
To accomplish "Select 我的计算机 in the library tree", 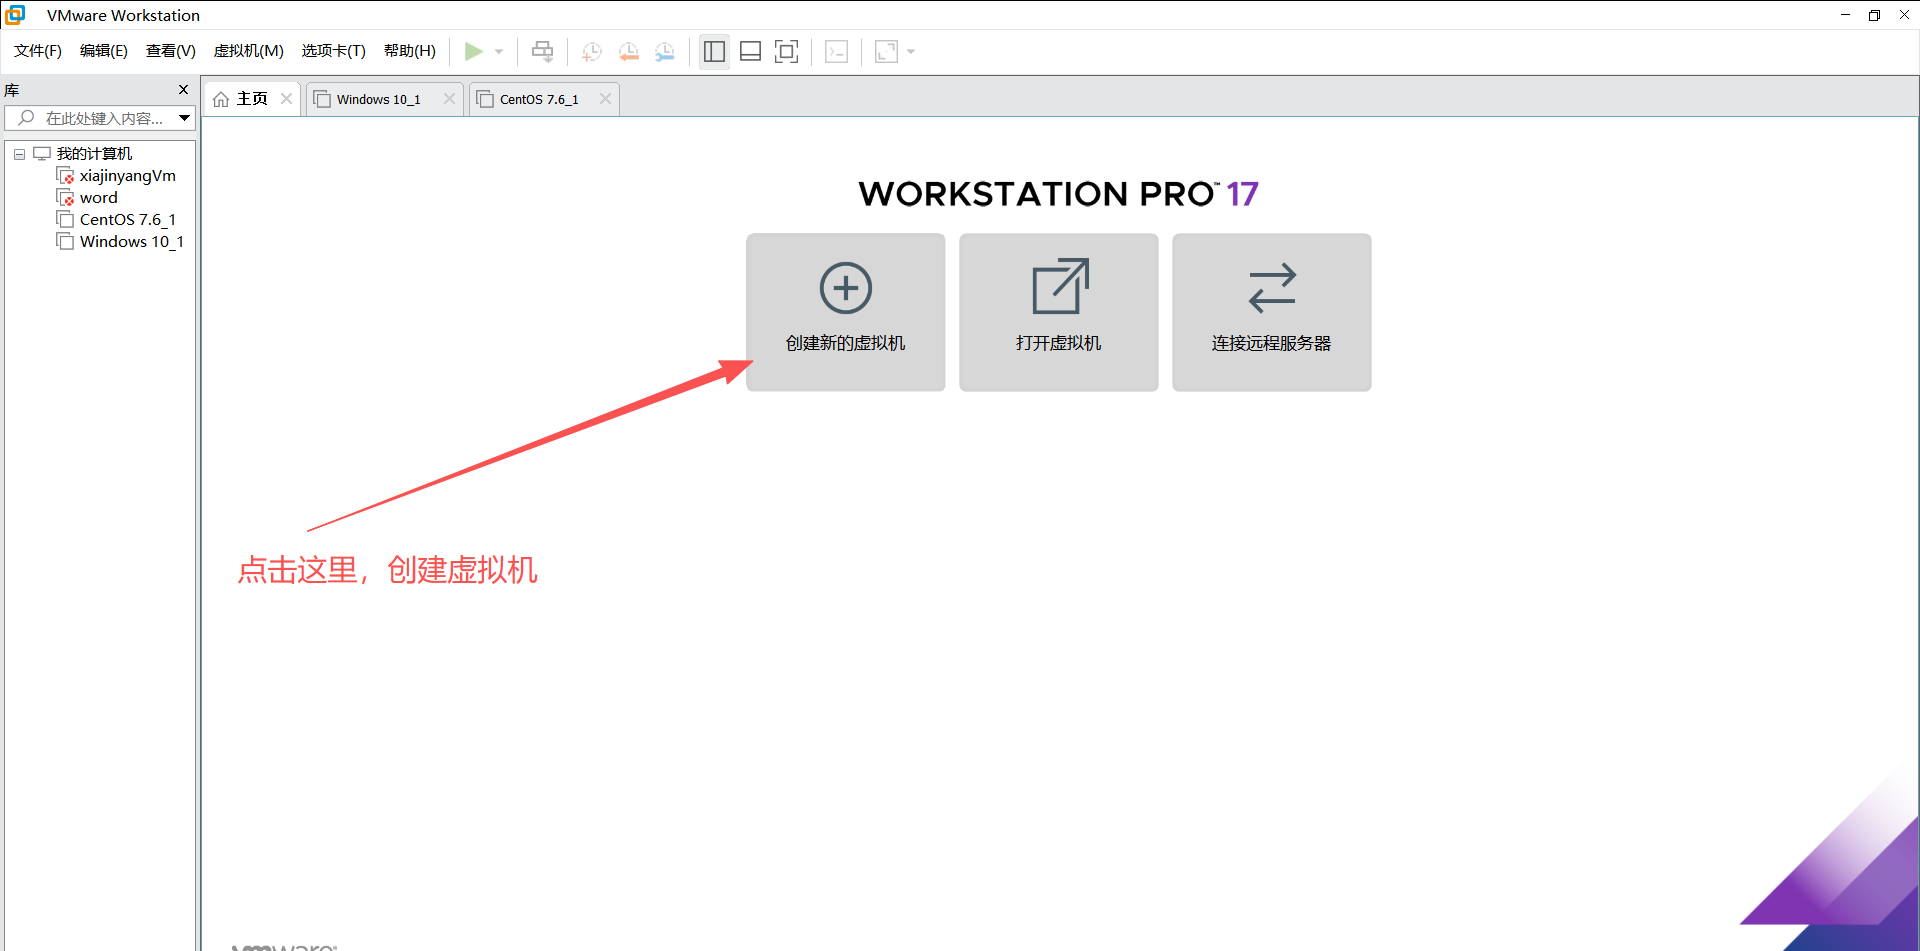I will [94, 154].
